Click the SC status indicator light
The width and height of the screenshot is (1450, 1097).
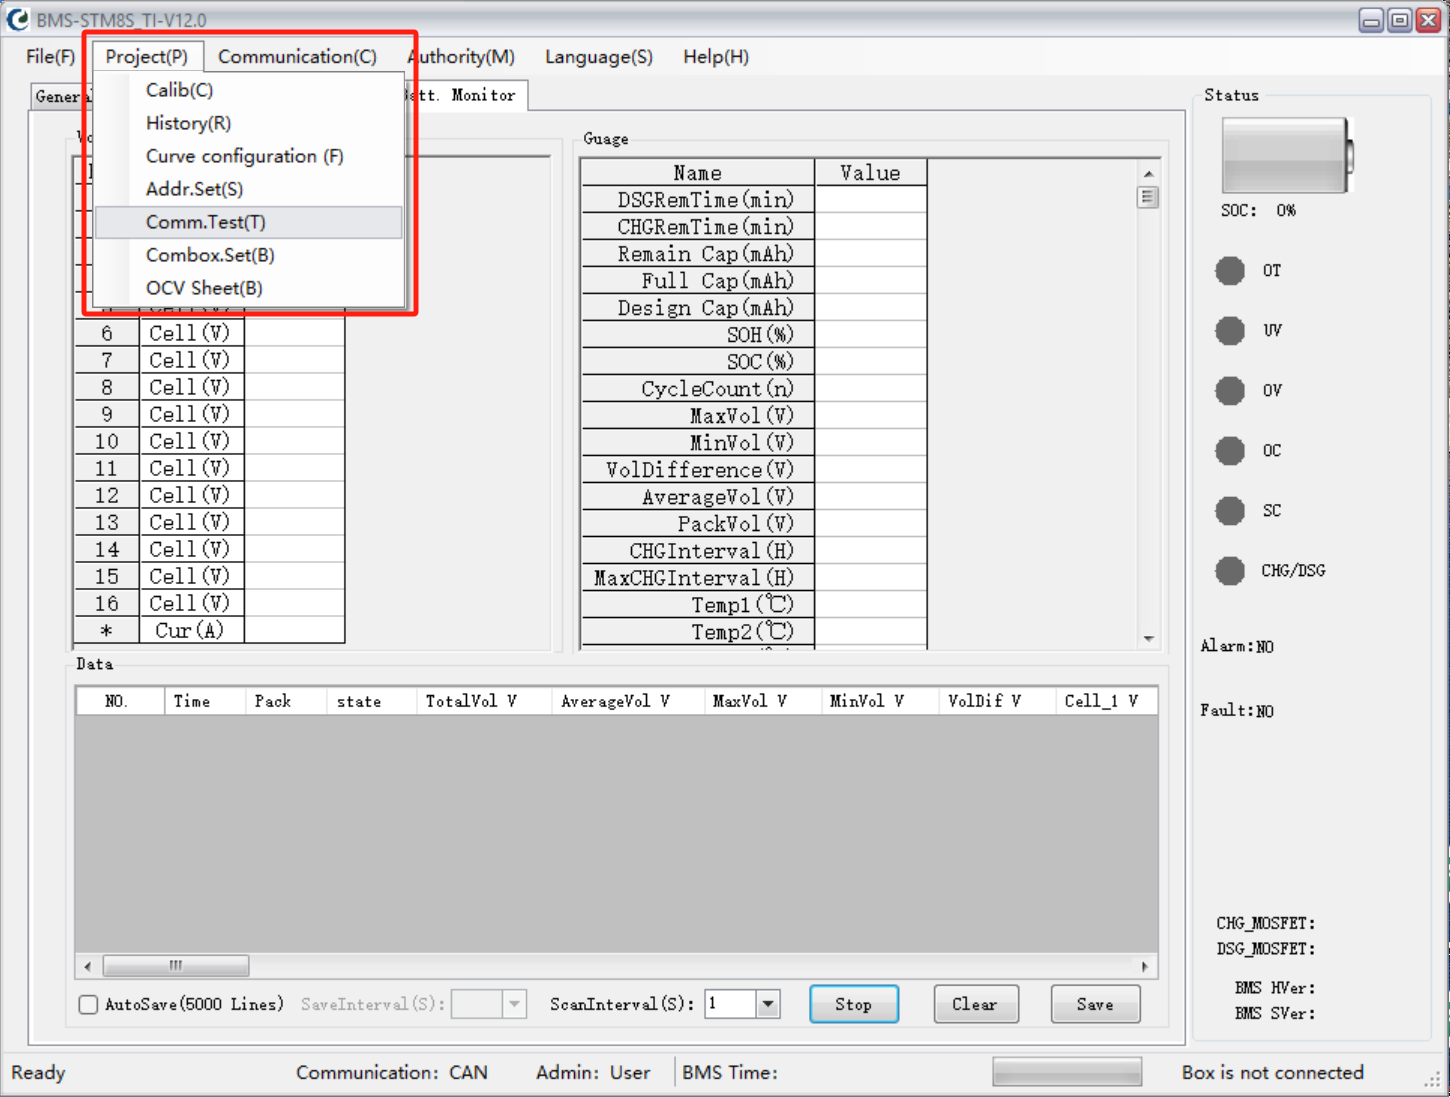(1229, 511)
